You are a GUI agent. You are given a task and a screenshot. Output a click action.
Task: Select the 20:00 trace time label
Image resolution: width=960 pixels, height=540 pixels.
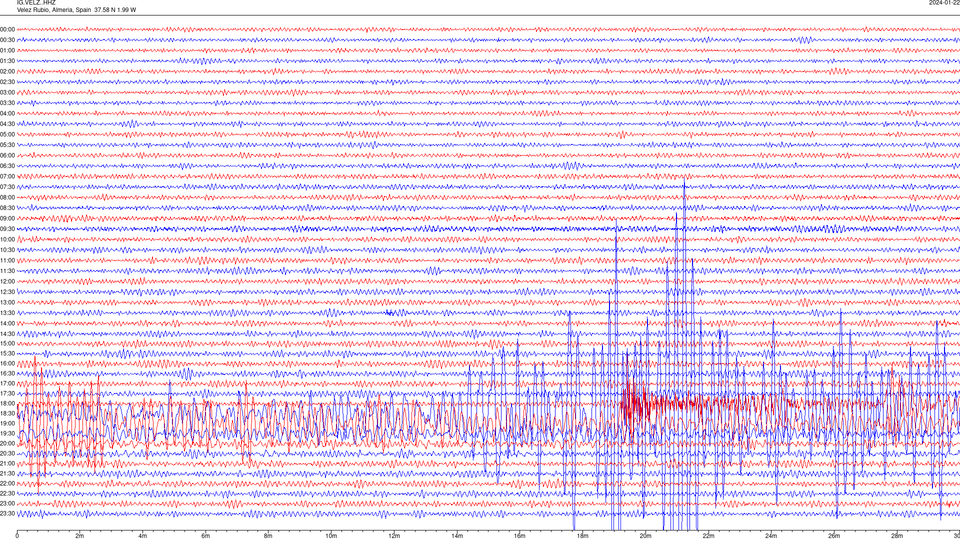pos(7,443)
